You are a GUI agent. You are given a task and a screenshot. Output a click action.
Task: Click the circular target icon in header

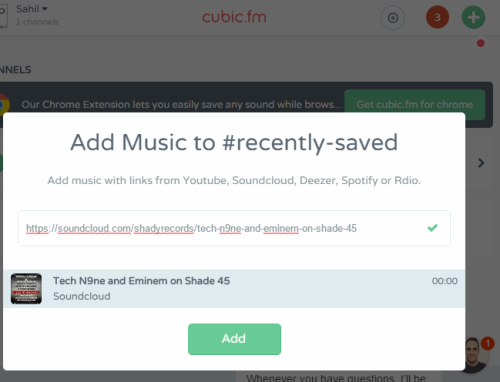point(393,18)
